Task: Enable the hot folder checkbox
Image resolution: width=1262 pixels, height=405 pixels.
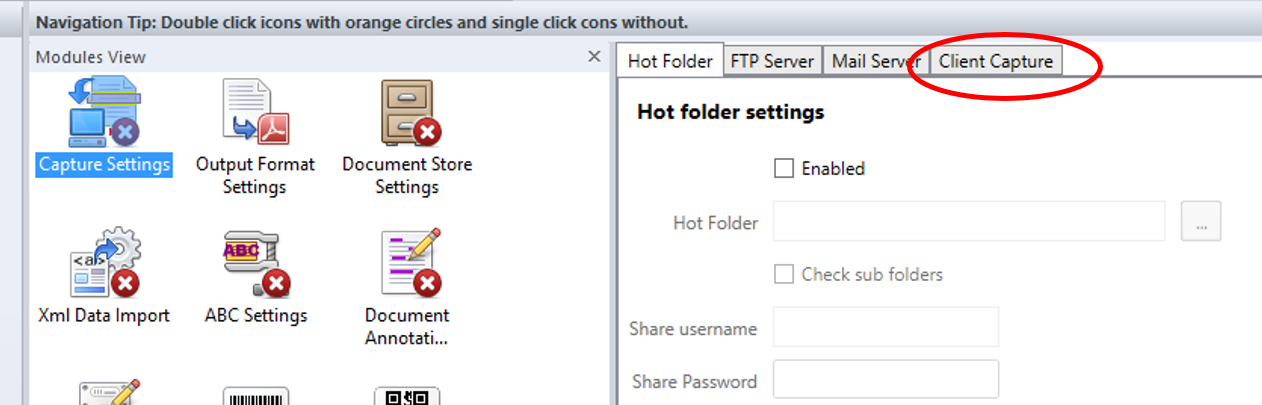Action: [784, 169]
